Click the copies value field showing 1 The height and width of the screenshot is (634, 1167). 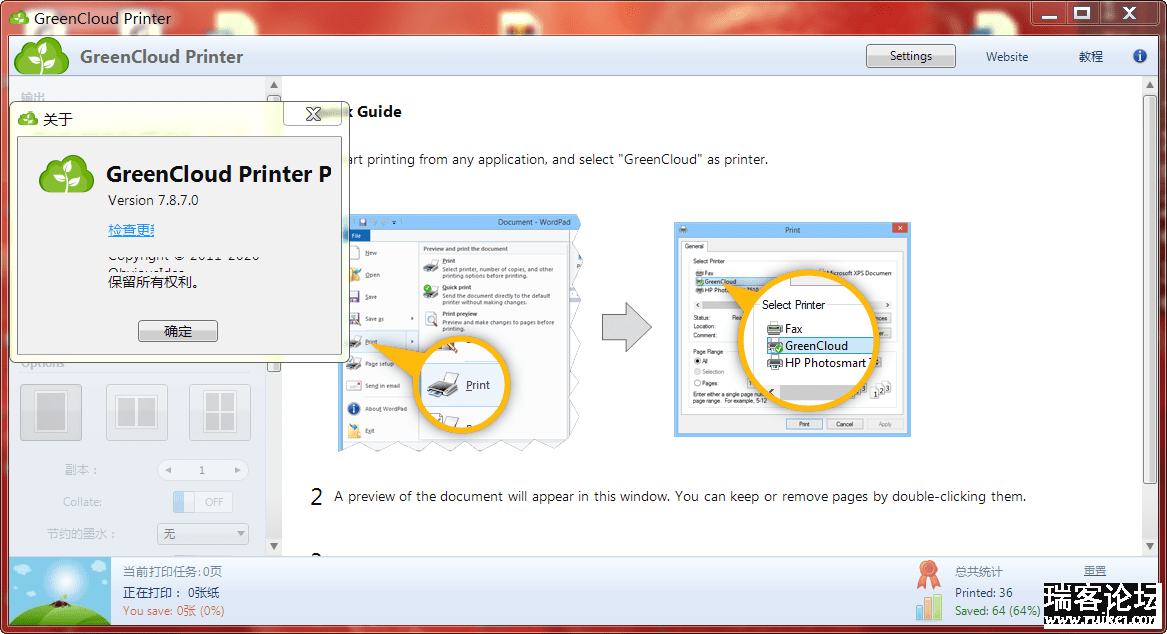[202, 470]
